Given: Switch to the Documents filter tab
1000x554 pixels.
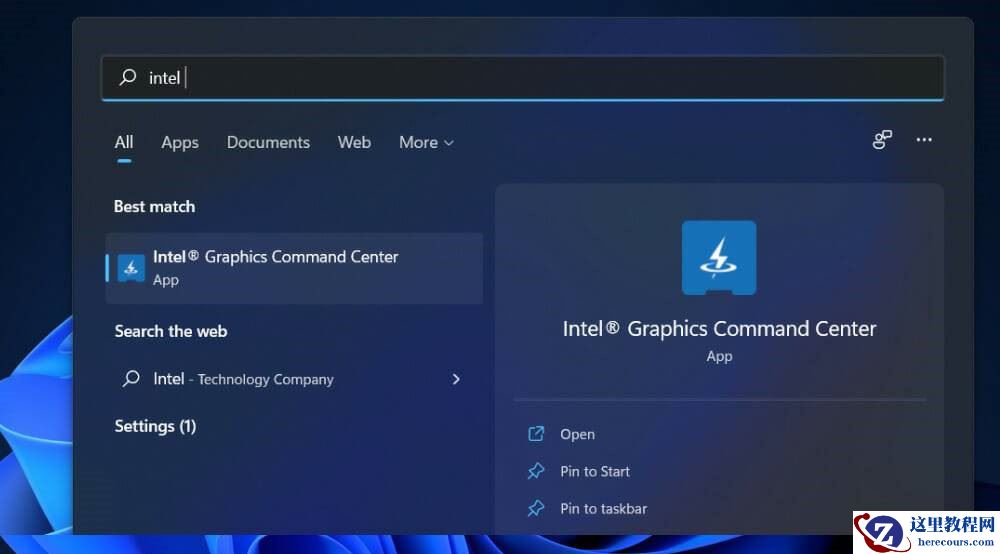Looking at the screenshot, I should coord(268,142).
